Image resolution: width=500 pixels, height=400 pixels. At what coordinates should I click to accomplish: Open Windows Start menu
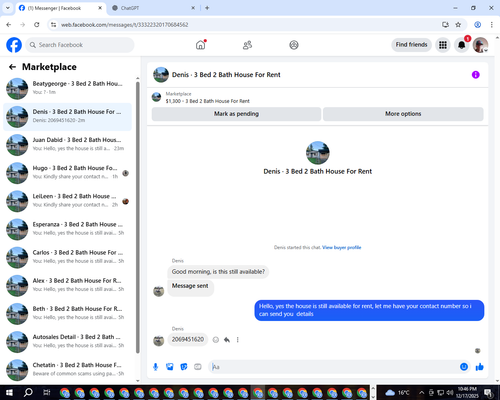9,393
